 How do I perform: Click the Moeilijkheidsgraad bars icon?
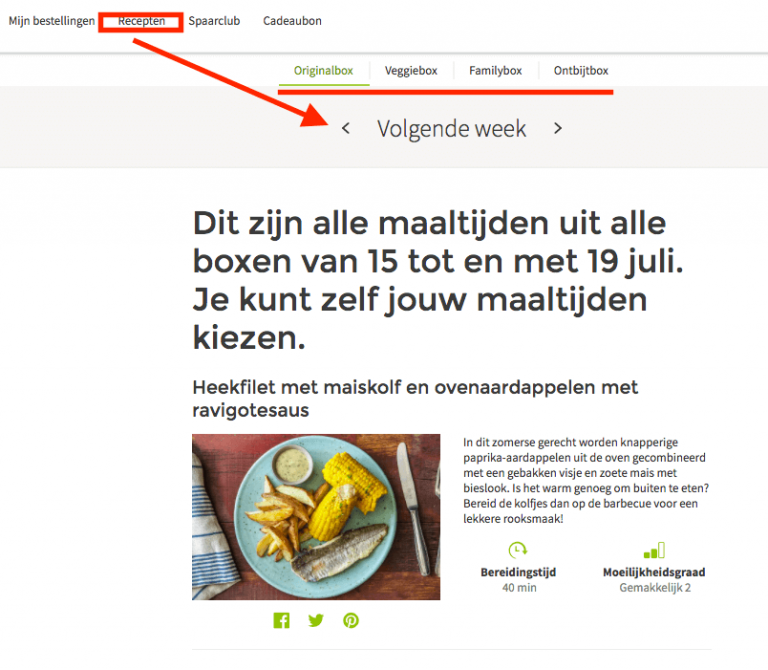tap(654, 550)
